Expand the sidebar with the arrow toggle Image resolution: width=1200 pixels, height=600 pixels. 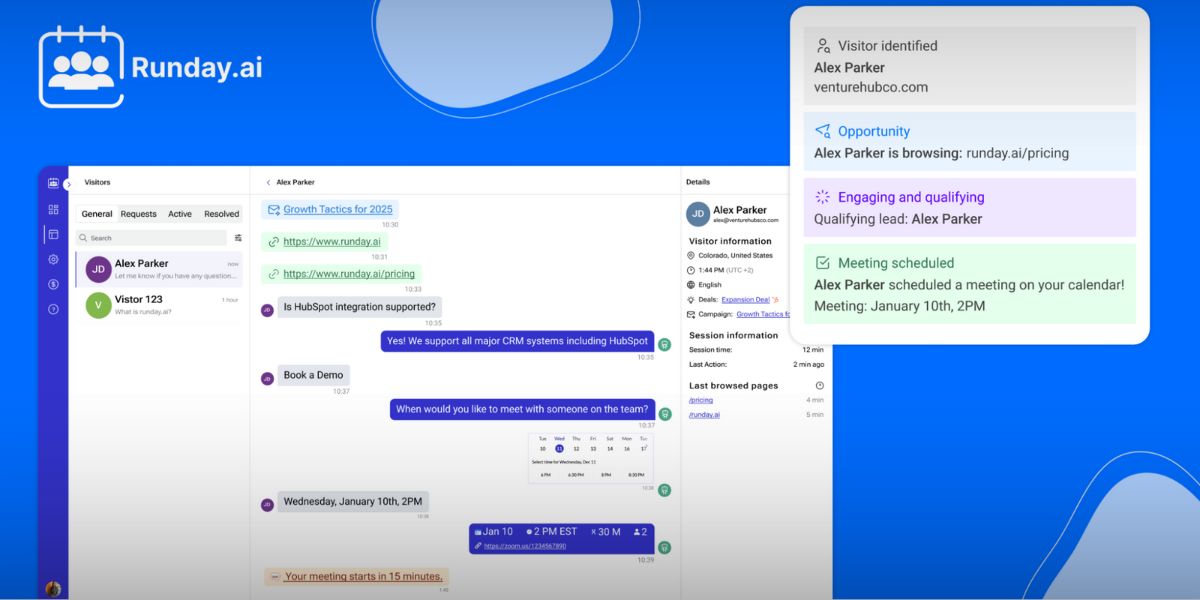(x=68, y=184)
